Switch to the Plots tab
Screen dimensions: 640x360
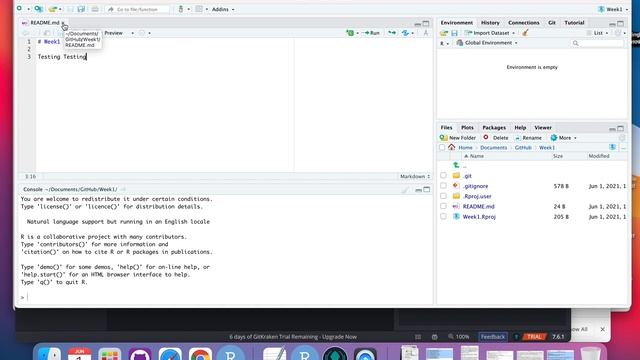pos(467,128)
